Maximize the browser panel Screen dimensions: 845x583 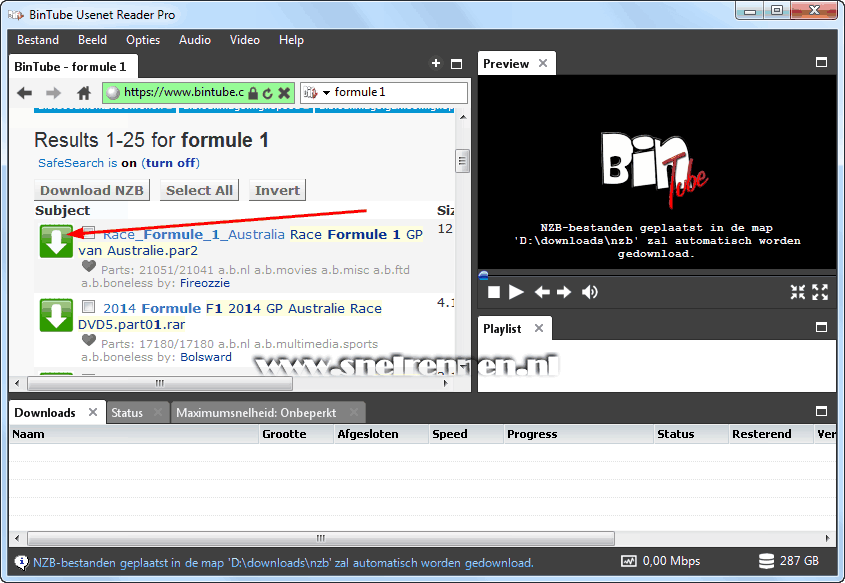coord(456,64)
